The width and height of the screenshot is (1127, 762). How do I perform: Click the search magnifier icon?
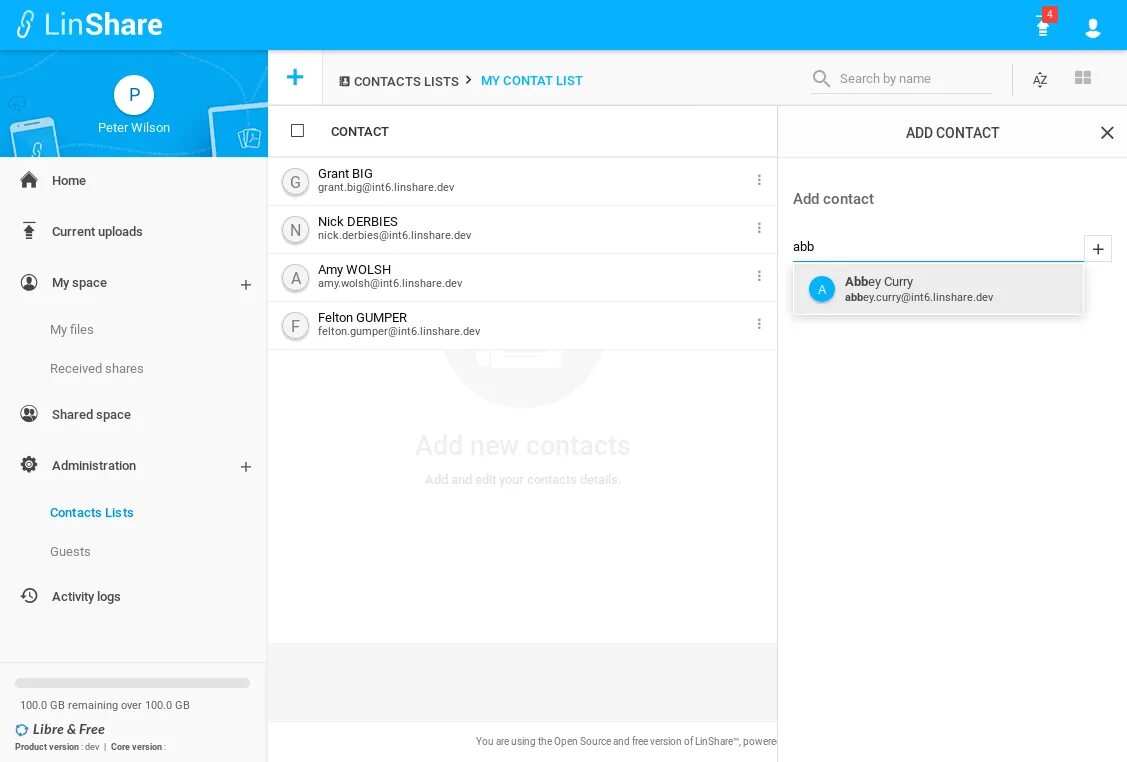(x=821, y=78)
